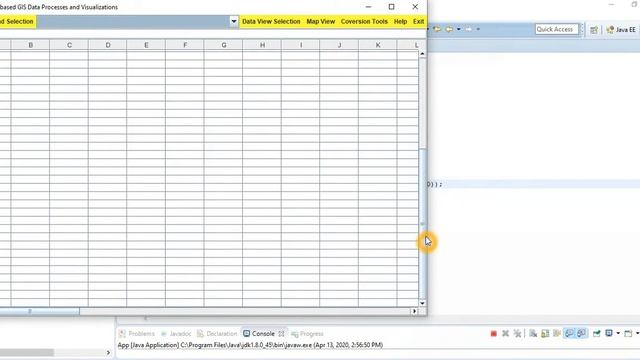Click Back navigation arrow in Eclipse toolbar
The height and width of the screenshot is (360, 640).
coord(437,29)
